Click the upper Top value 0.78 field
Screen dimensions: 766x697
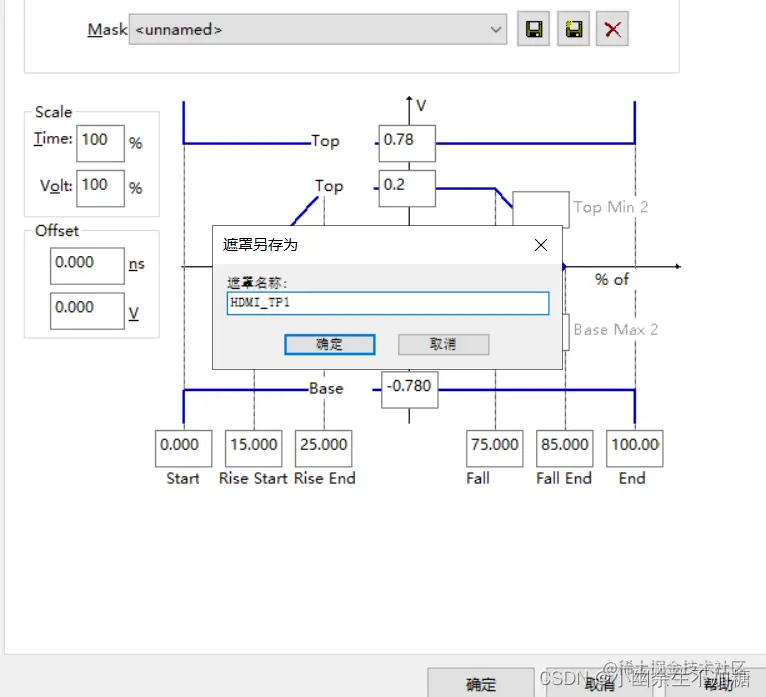407,143
